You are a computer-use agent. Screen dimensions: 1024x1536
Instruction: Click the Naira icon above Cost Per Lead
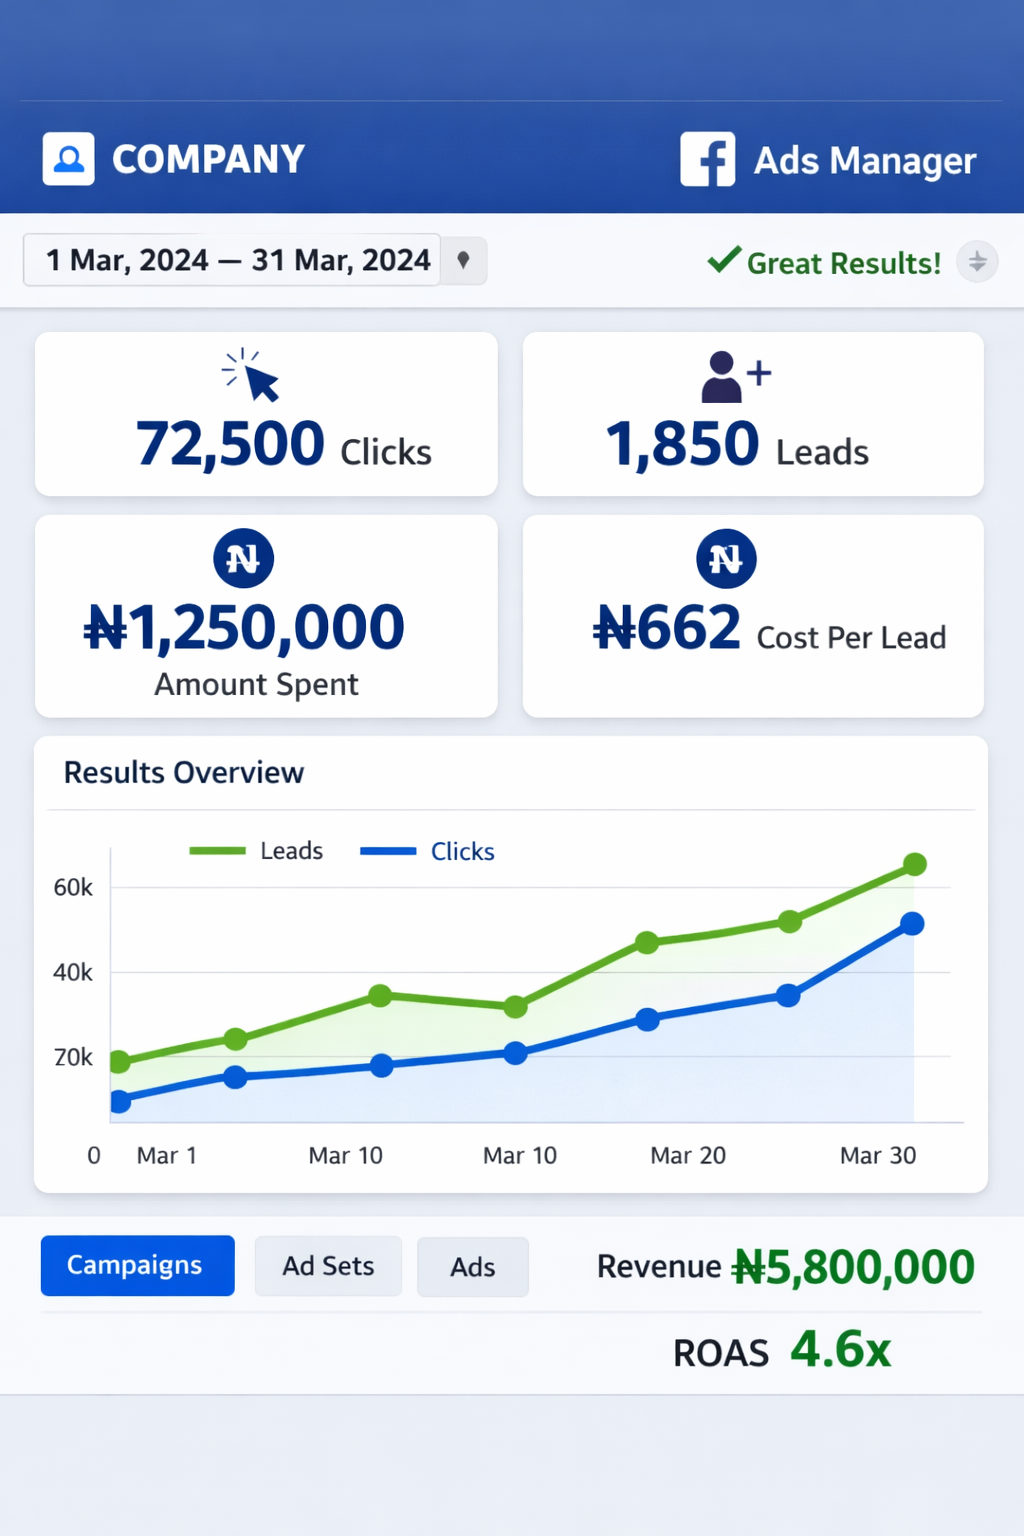pyautogui.click(x=726, y=558)
